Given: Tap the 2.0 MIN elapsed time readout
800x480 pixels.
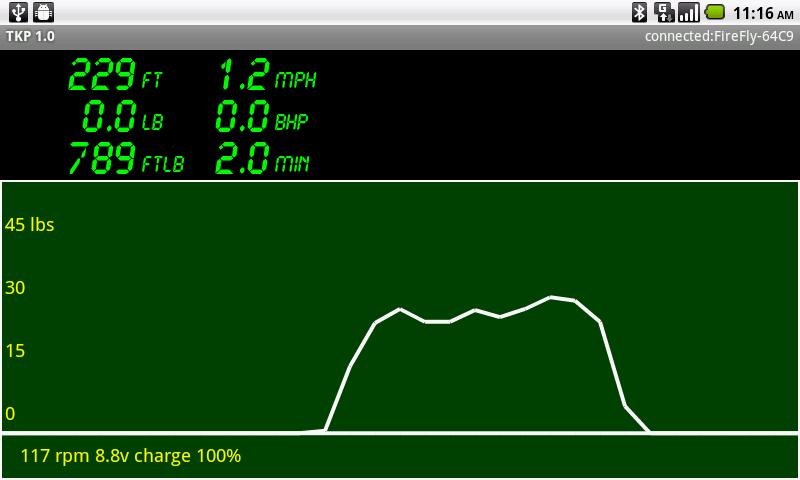Looking at the screenshot, I should (x=262, y=160).
